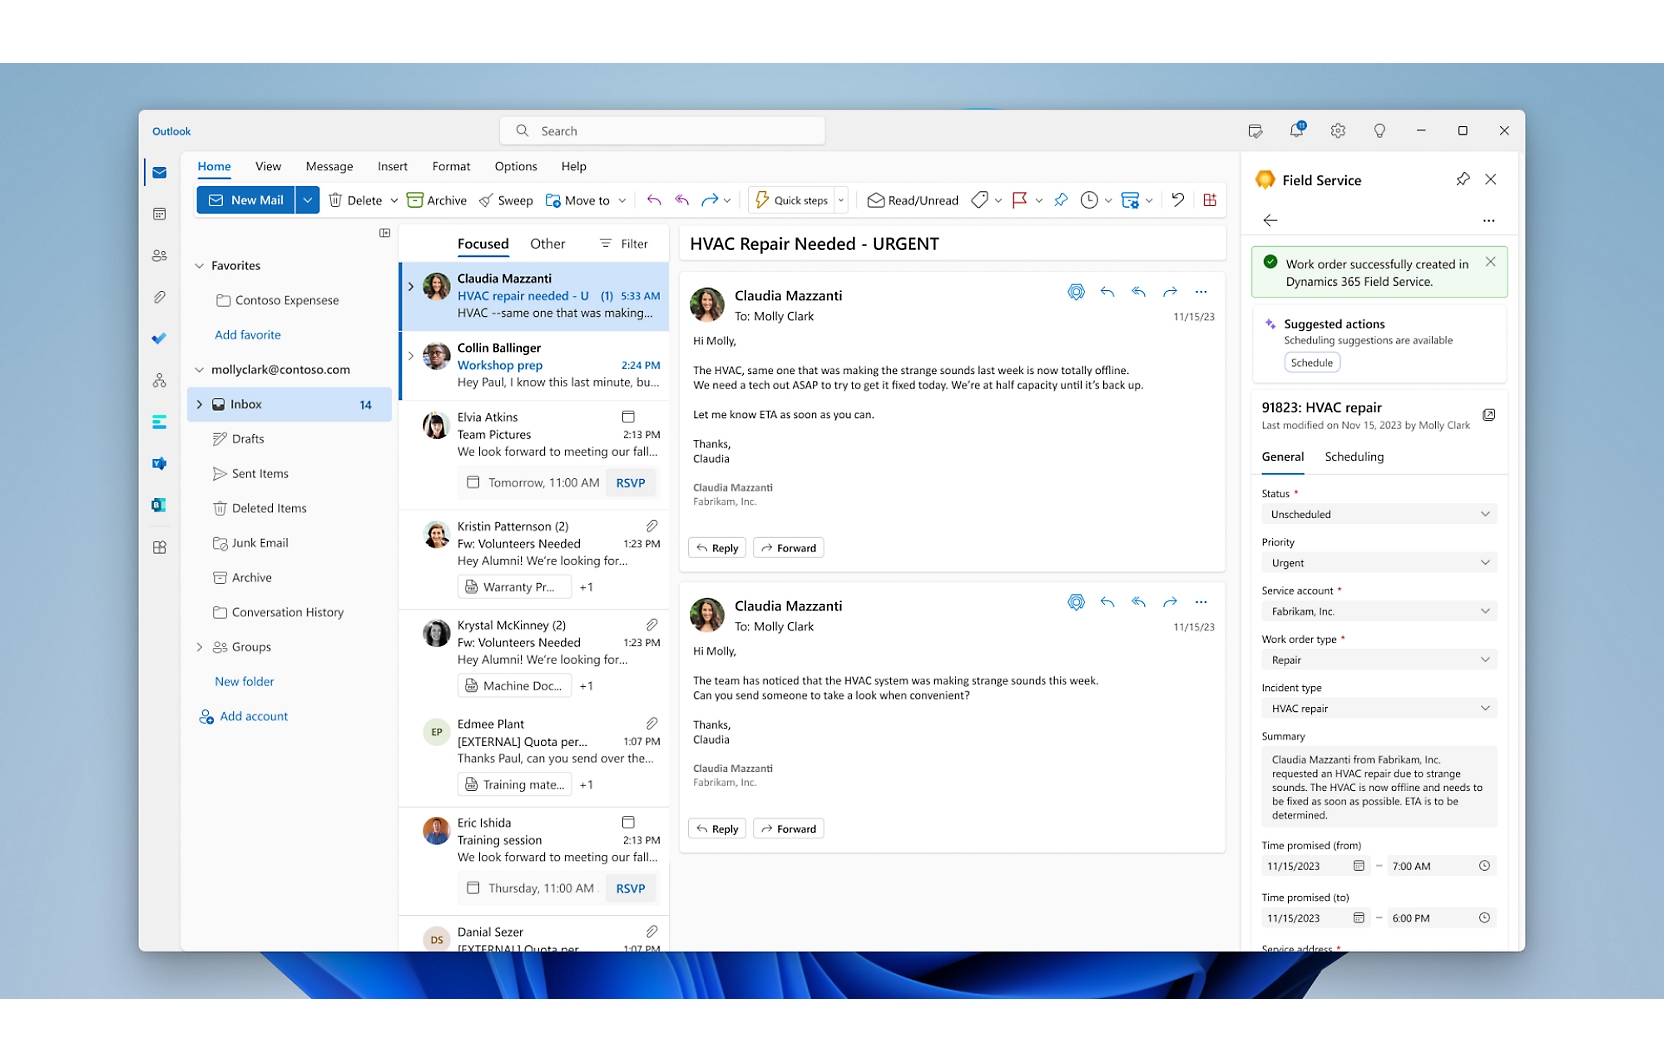The height and width of the screenshot is (1062, 1664).
Task: Open the To Do checkmark icon in the left rail
Action: [159, 339]
